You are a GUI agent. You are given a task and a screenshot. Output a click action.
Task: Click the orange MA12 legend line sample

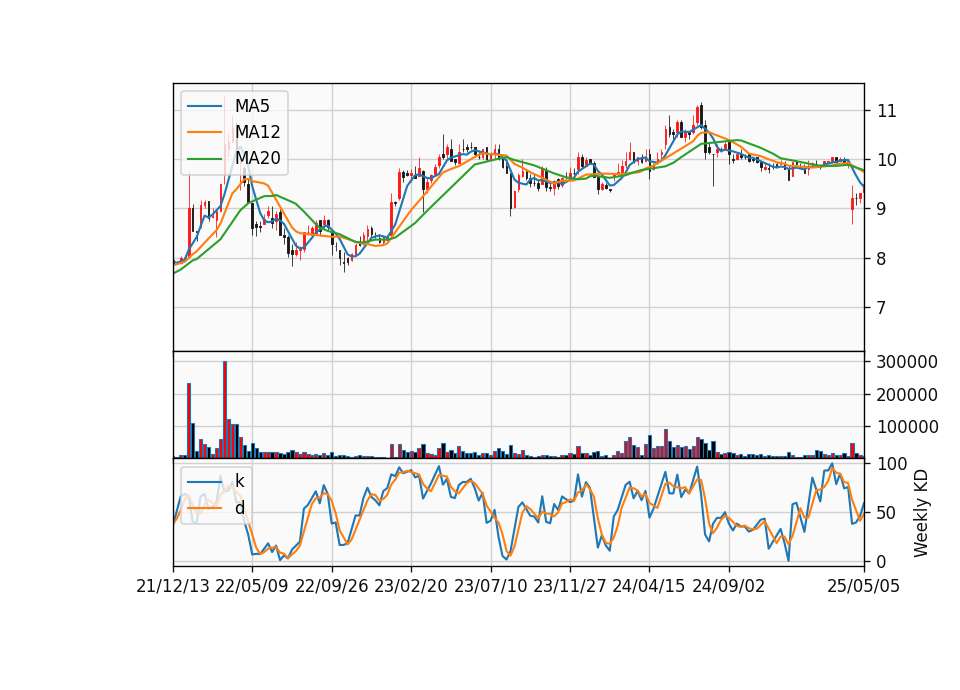coord(204,132)
